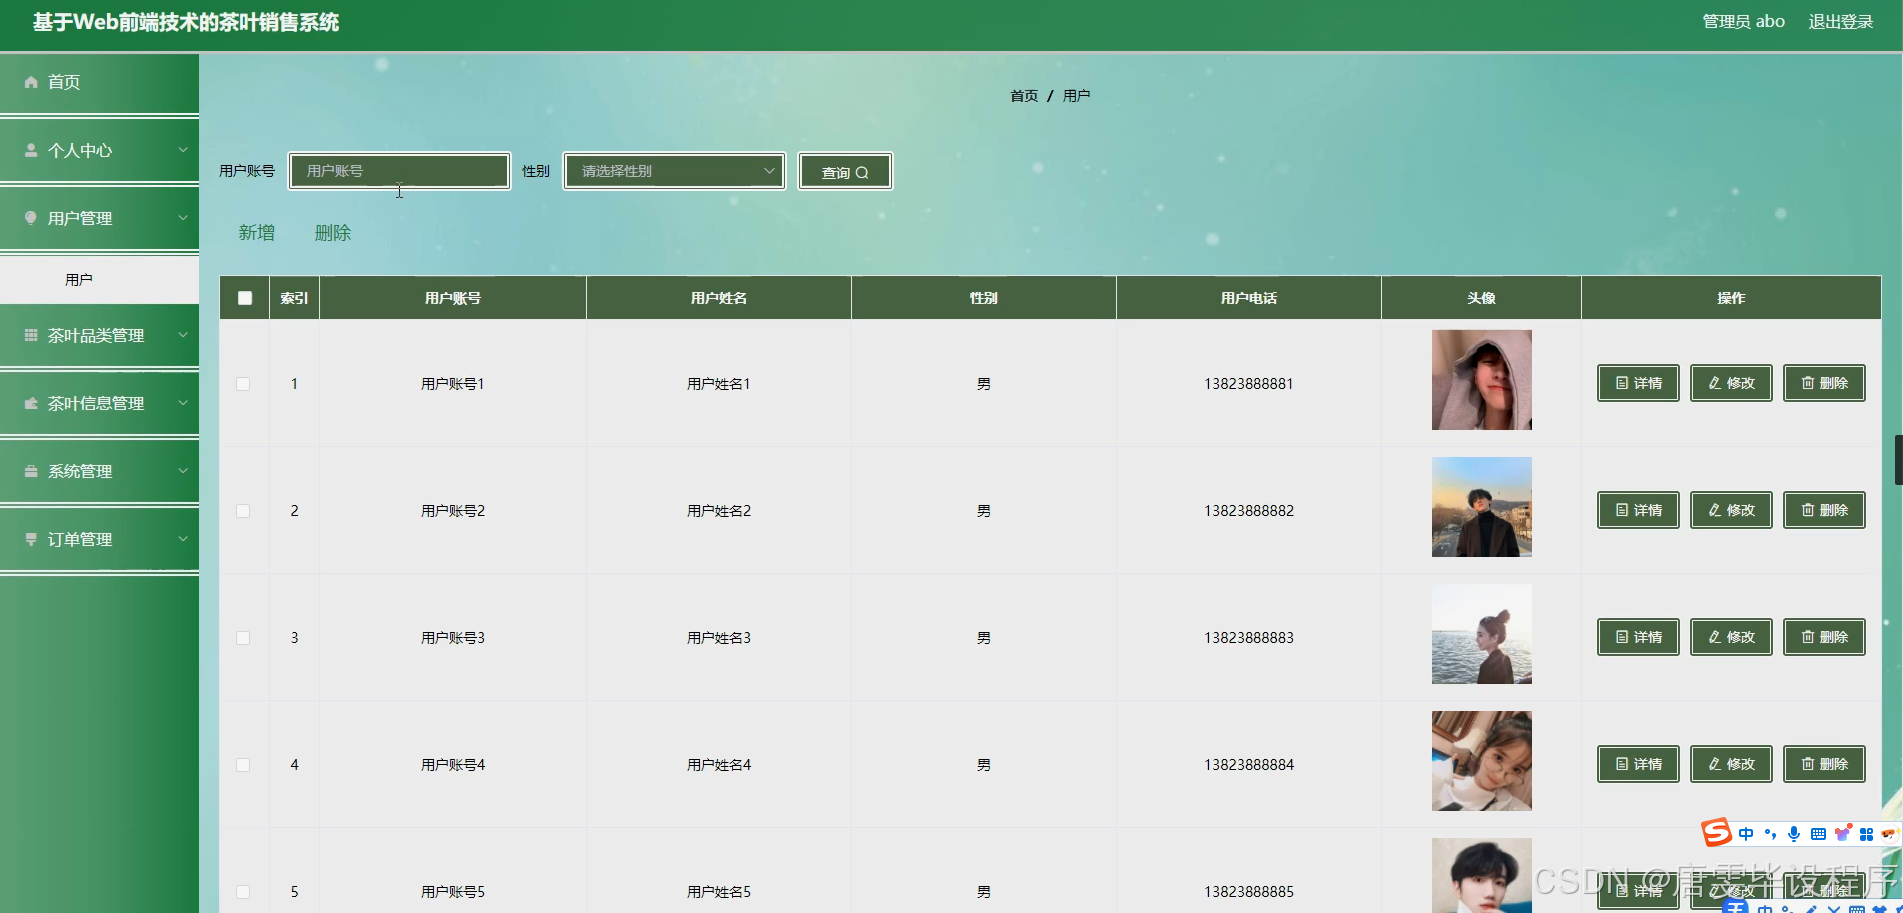Check the box for row 用户账号2
This screenshot has height=913, width=1903.
(x=243, y=511)
